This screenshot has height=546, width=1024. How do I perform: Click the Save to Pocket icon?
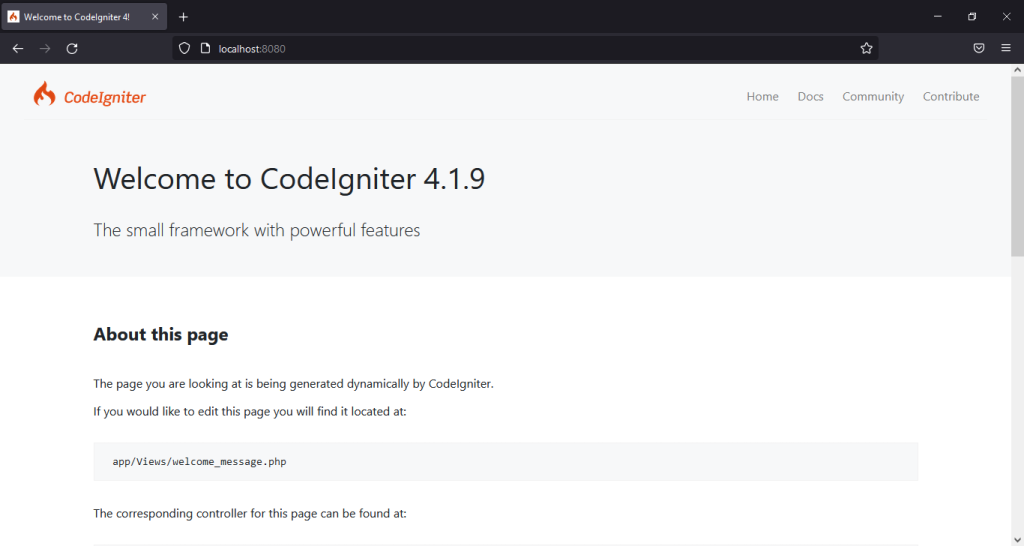980,48
